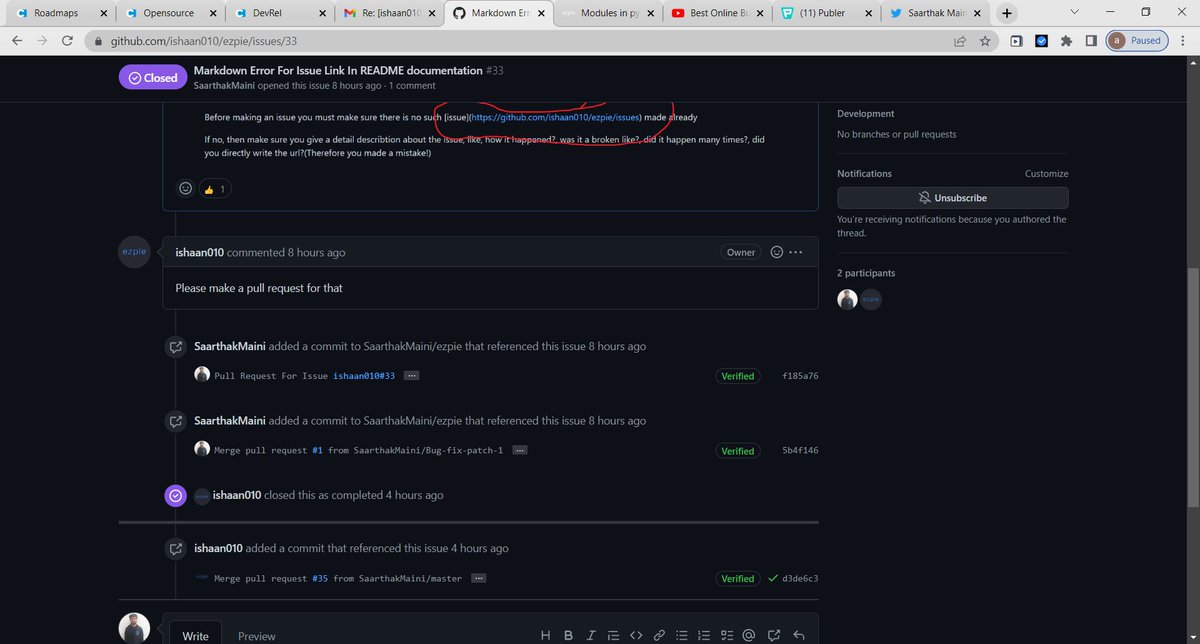The width and height of the screenshot is (1200, 644).
Task: Click Verified badge for commit d3de6c3
Action: click(x=738, y=579)
